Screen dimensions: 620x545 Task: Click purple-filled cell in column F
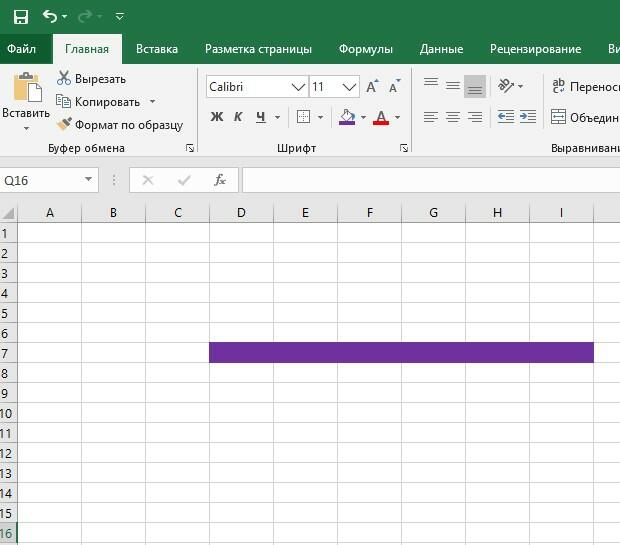tap(369, 352)
